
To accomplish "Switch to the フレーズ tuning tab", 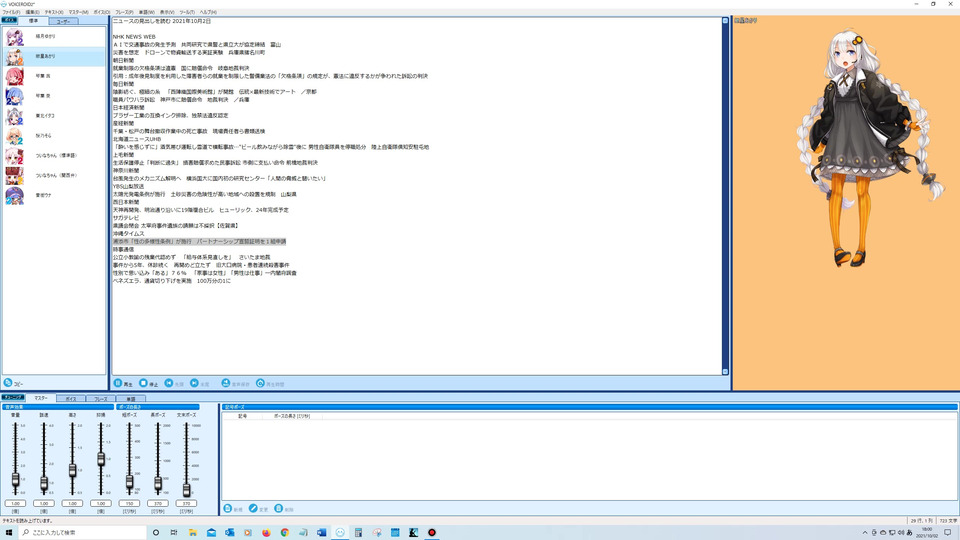I will [100, 399].
